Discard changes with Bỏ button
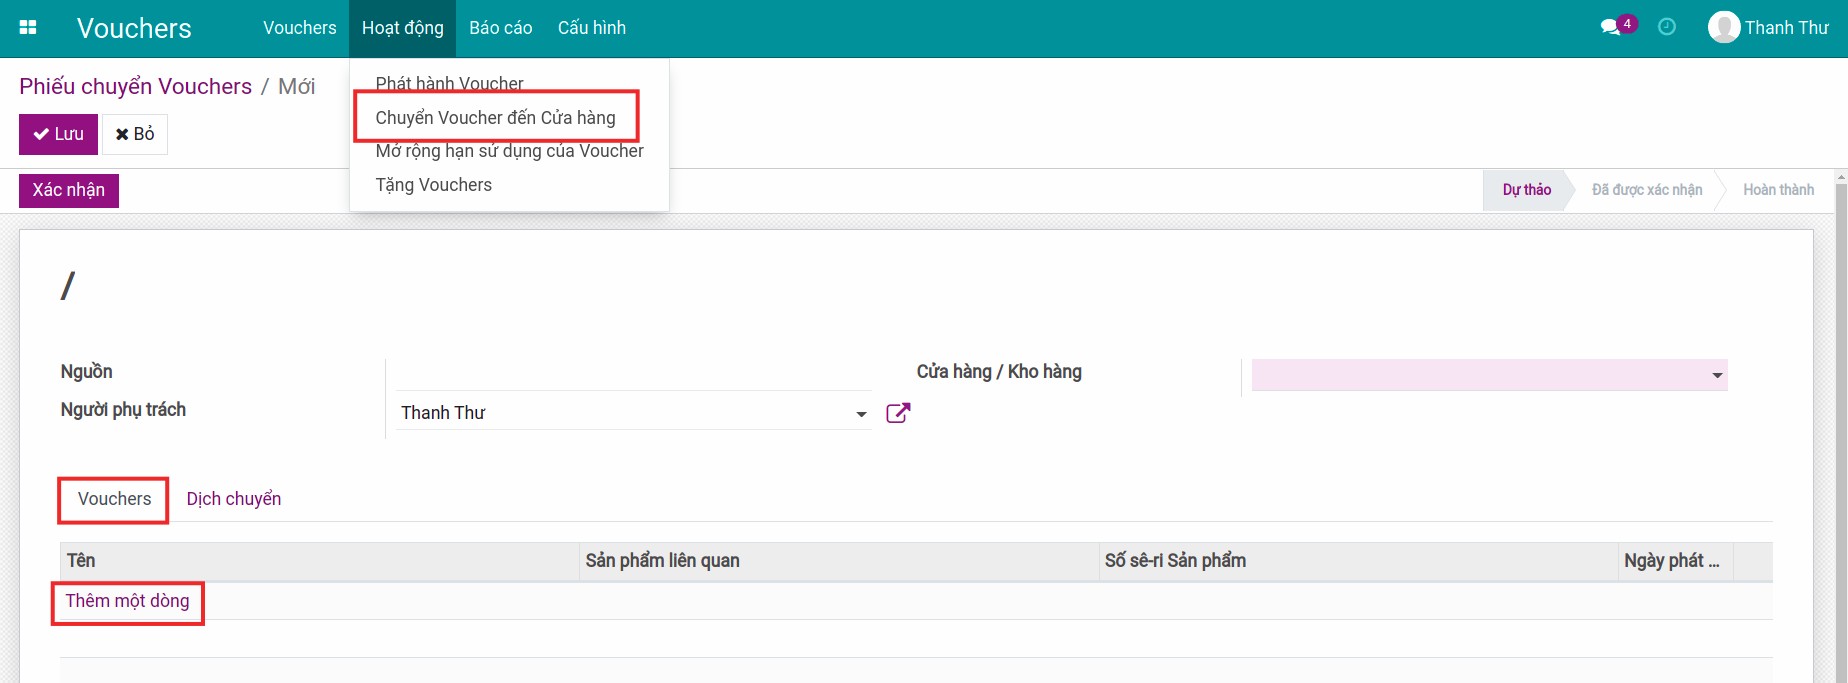The image size is (1848, 683). (135, 134)
